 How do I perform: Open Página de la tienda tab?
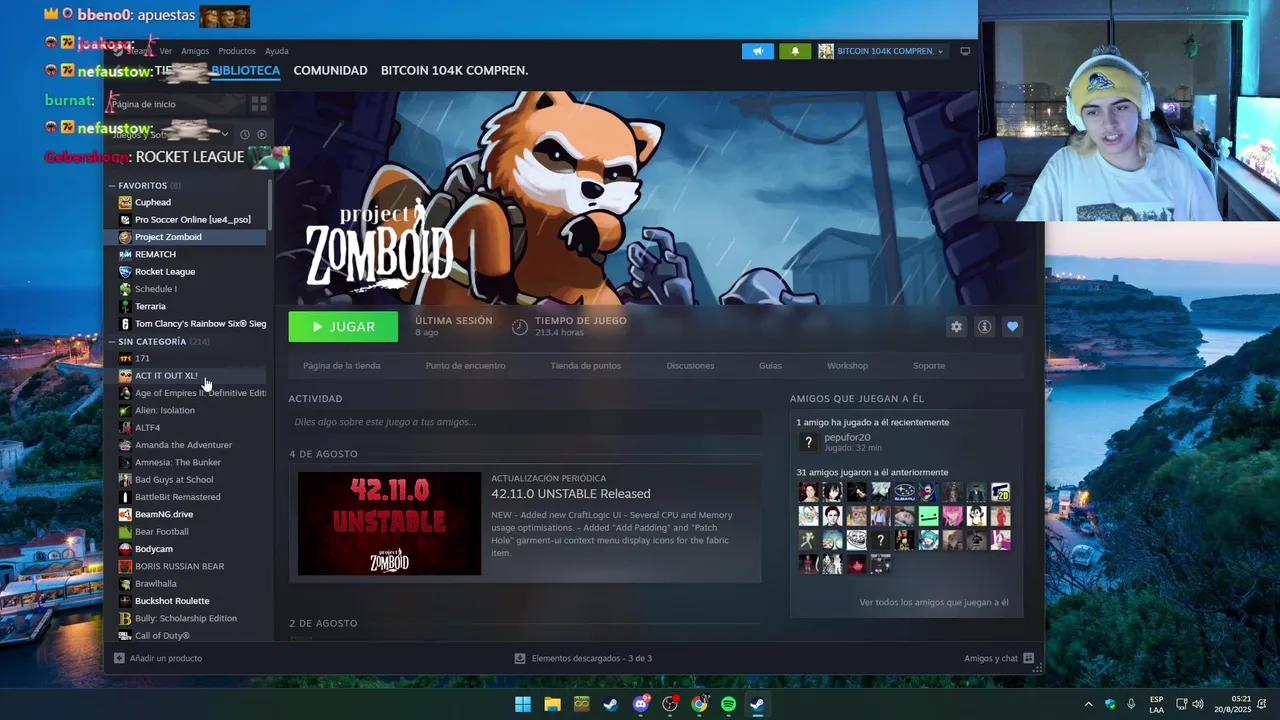click(x=342, y=366)
